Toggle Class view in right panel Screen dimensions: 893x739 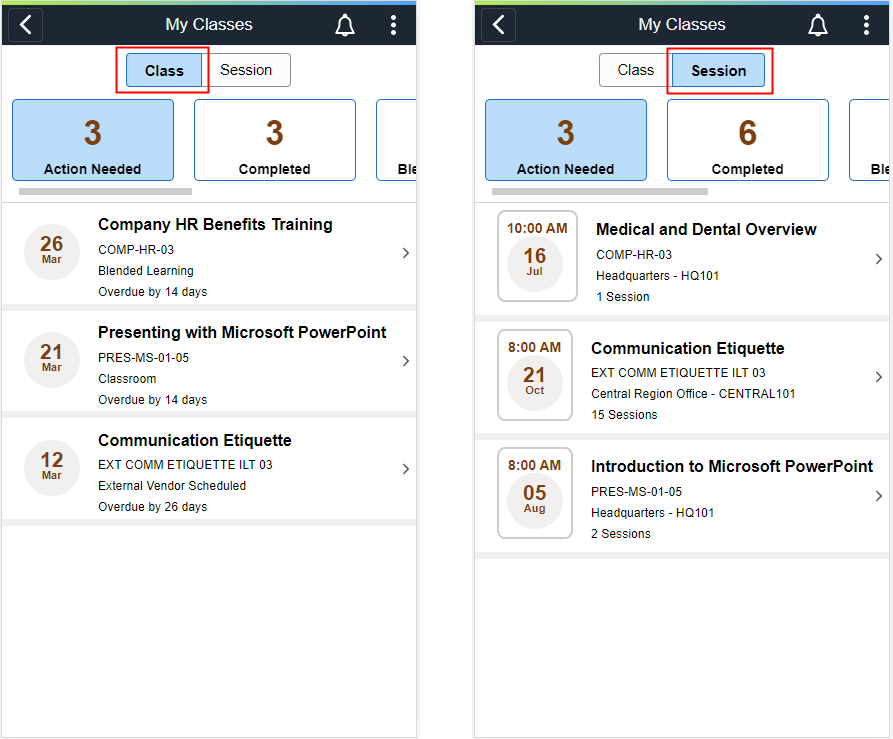pyautogui.click(x=636, y=70)
